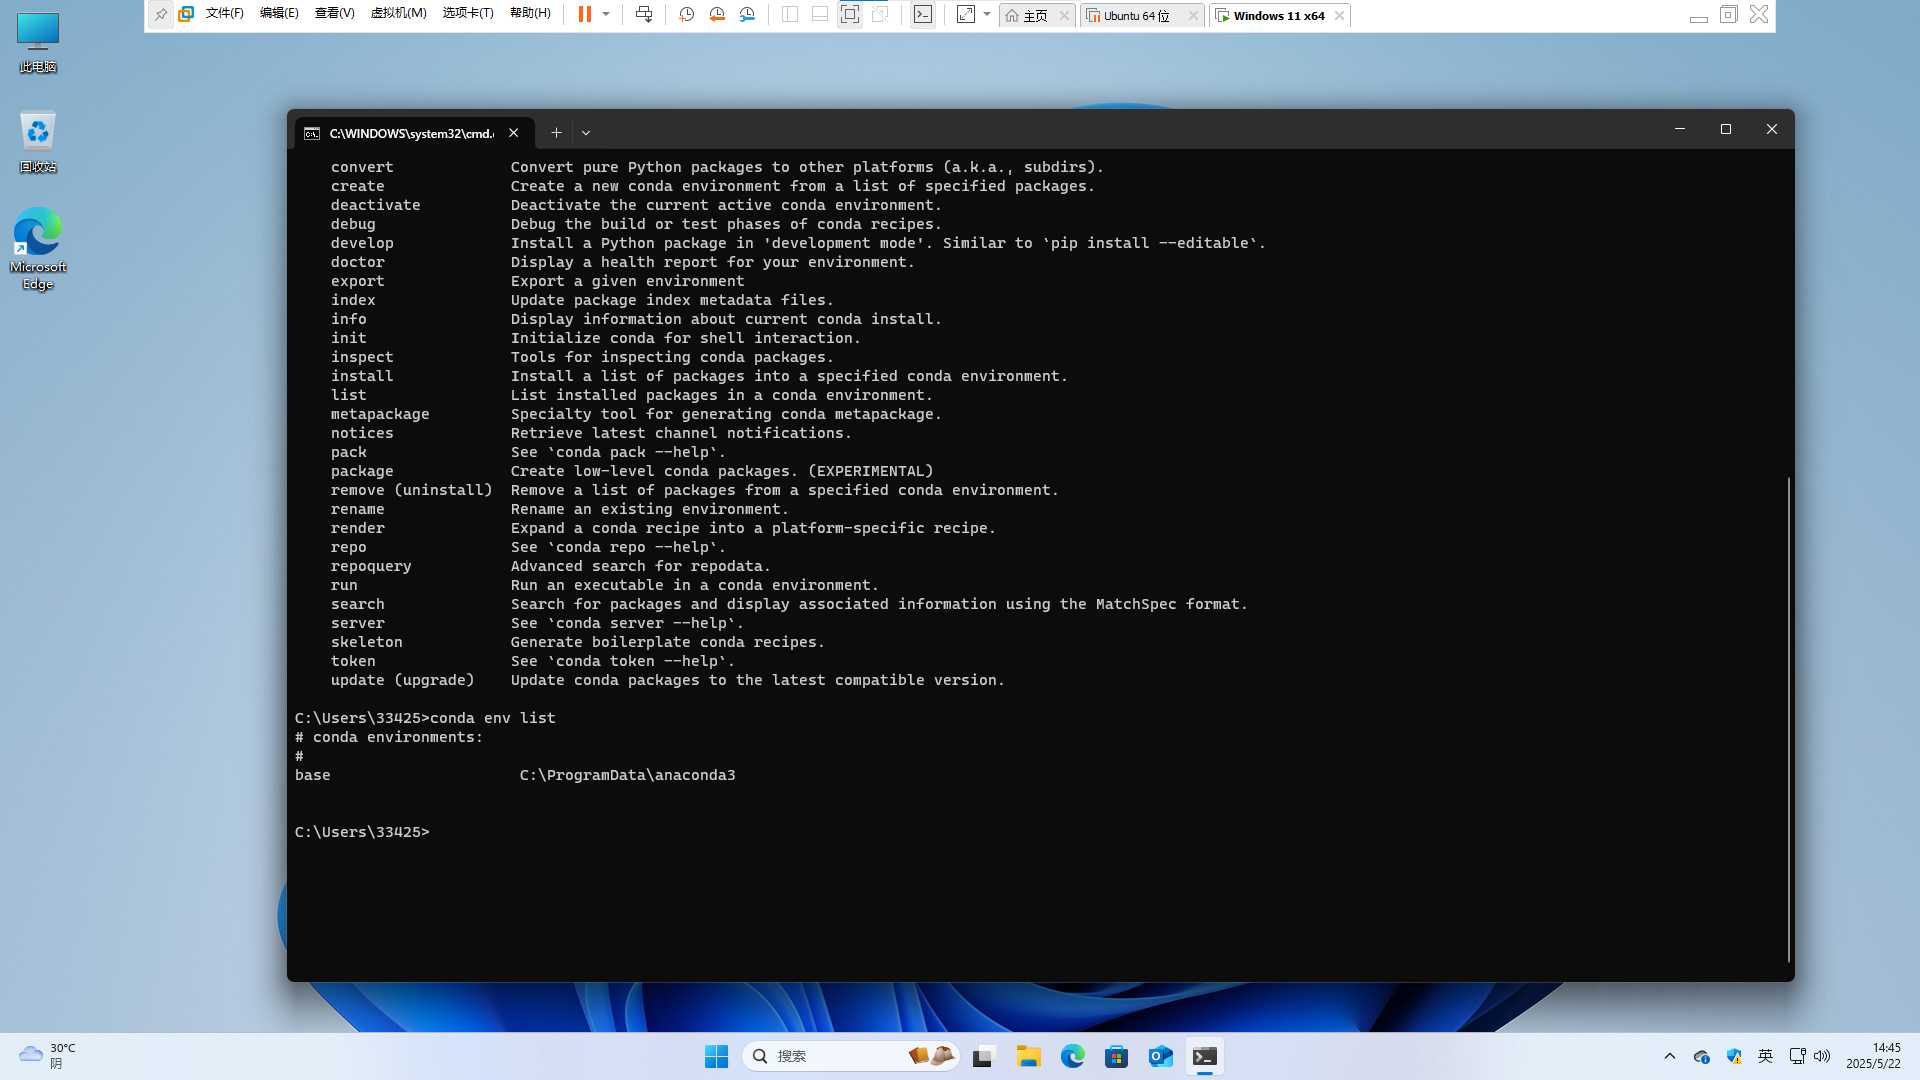This screenshot has width=1920, height=1080.
Task: Click the Terminal icon on the taskbar
Action: (1205, 1056)
